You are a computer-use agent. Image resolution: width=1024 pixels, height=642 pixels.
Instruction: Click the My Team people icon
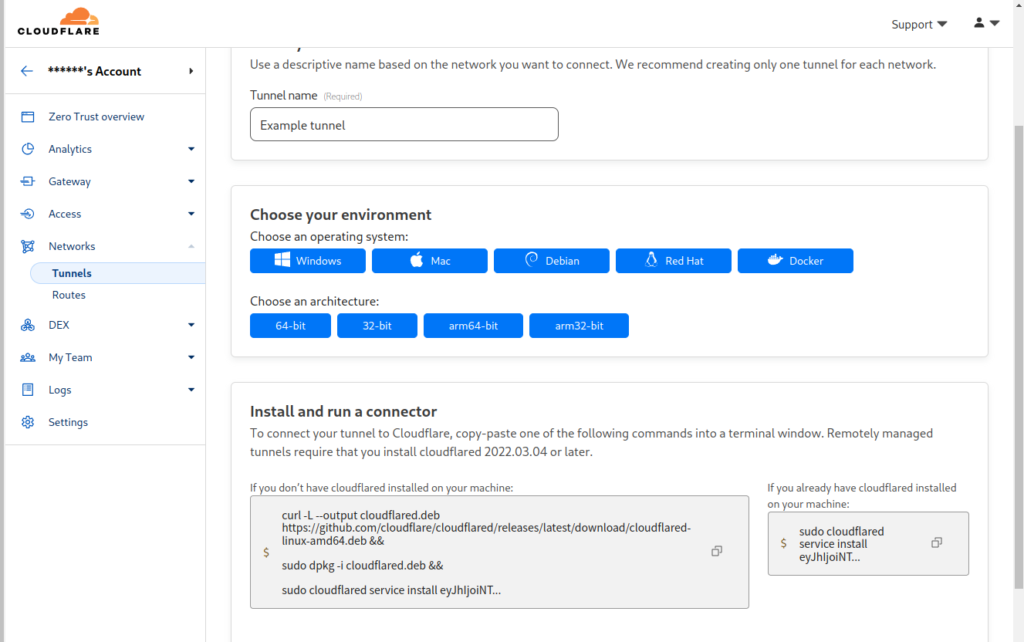click(27, 358)
